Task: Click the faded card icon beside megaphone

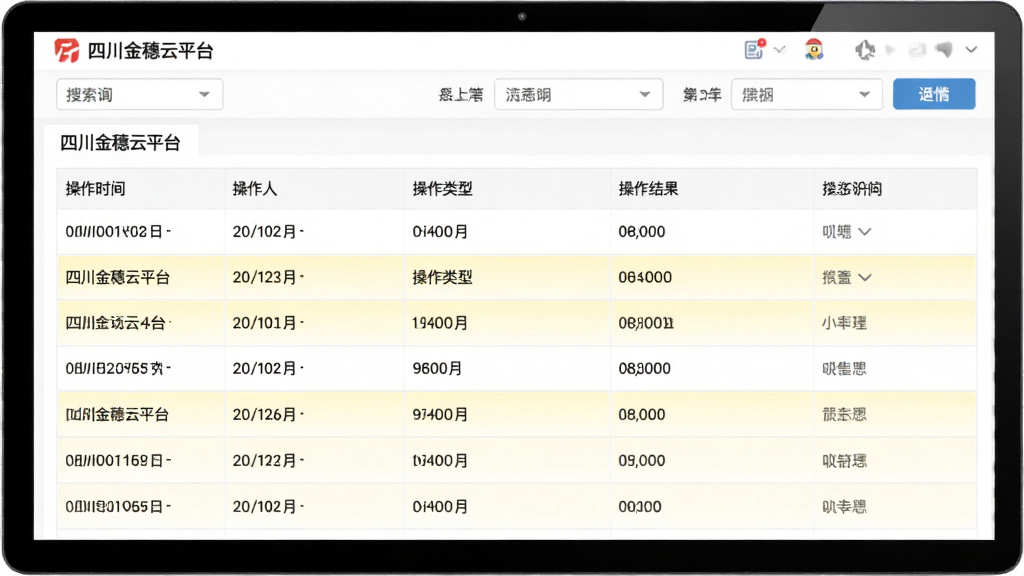Action: click(x=918, y=50)
